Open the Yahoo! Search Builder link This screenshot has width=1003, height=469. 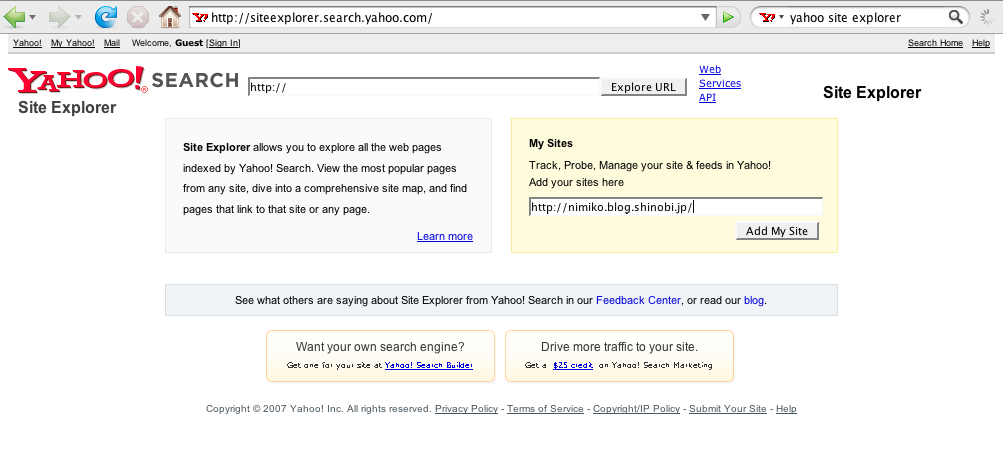click(x=429, y=365)
